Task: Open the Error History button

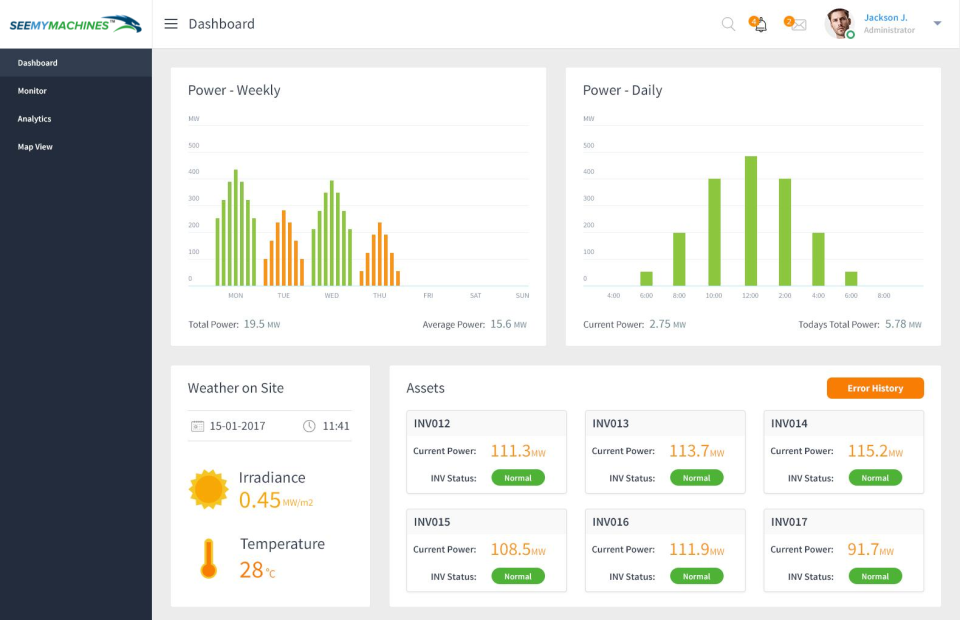Action: pos(875,388)
